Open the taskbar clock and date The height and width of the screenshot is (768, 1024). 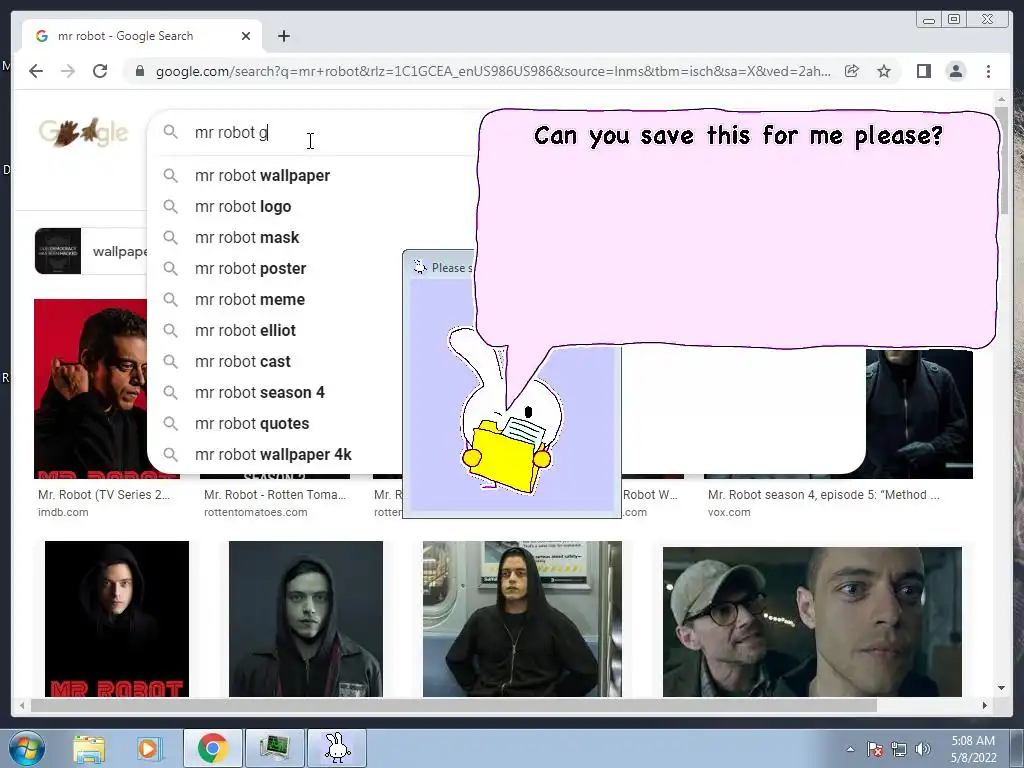pyautogui.click(x=973, y=749)
